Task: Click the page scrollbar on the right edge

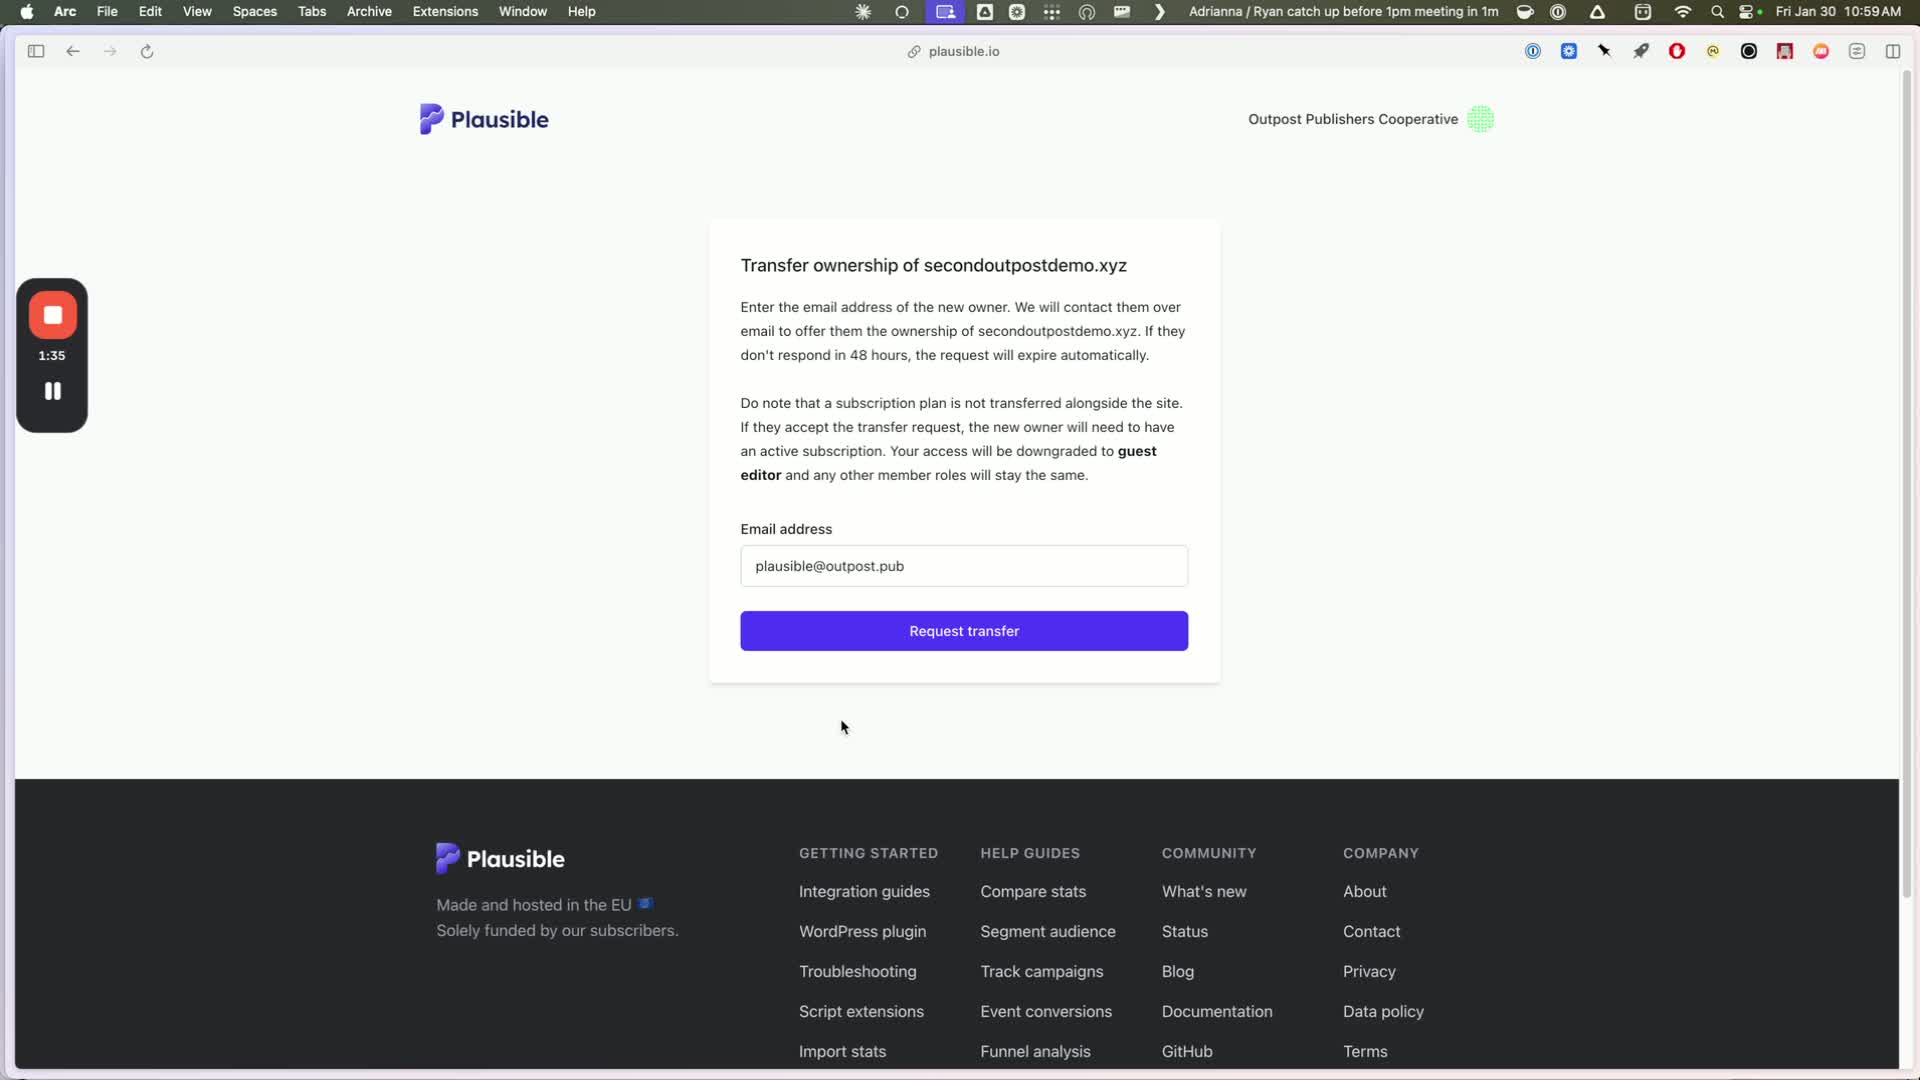Action: pyautogui.click(x=1906, y=485)
